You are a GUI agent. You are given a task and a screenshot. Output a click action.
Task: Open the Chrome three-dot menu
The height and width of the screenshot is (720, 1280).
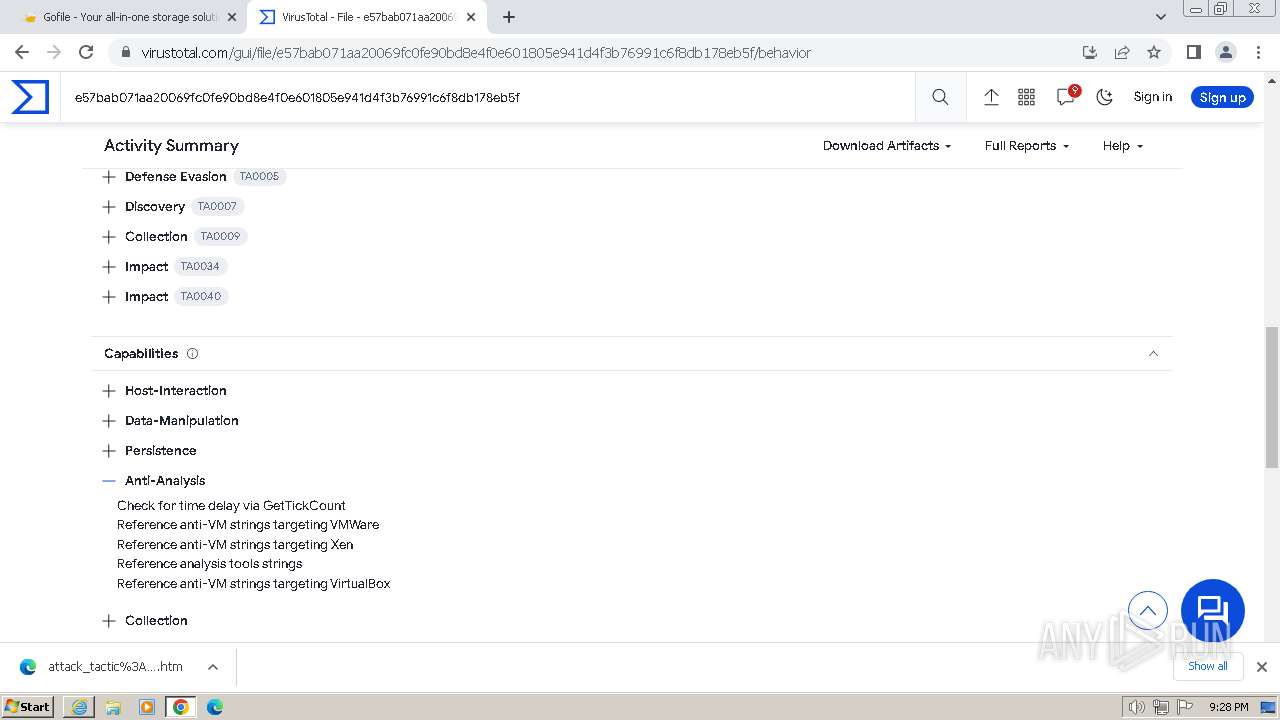pyautogui.click(x=1258, y=52)
